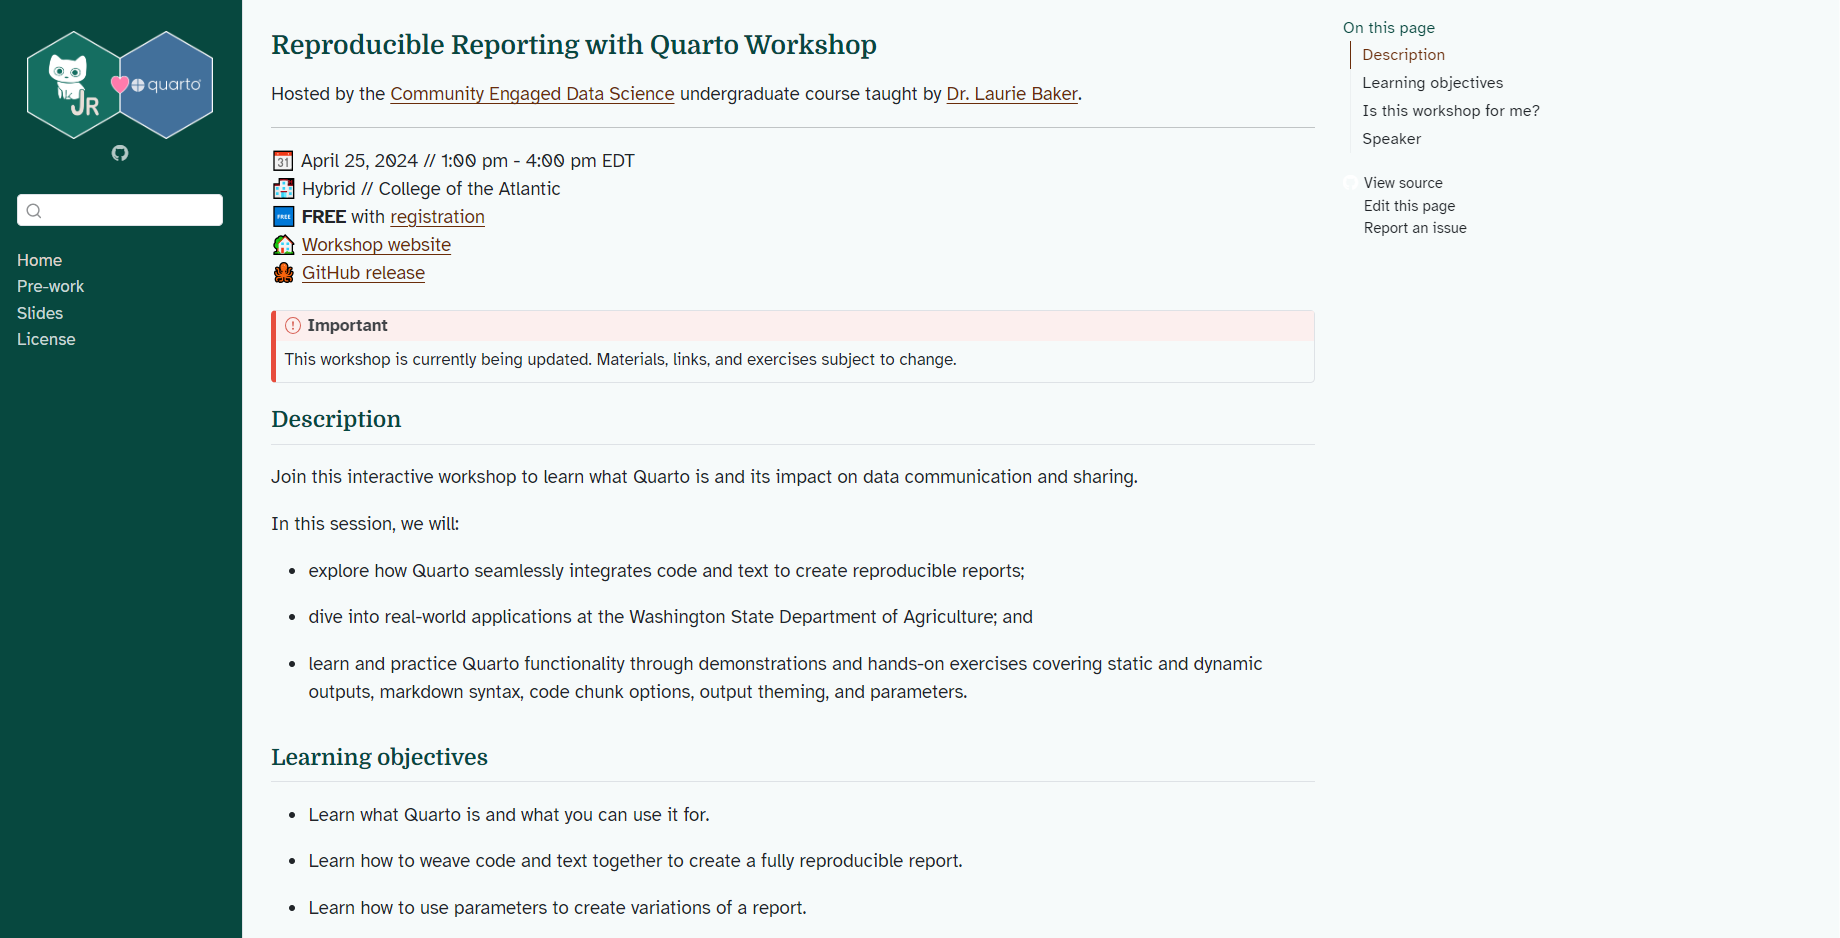Select Slides in the sidebar navigation
Image resolution: width=1840 pixels, height=938 pixels.
39,313
